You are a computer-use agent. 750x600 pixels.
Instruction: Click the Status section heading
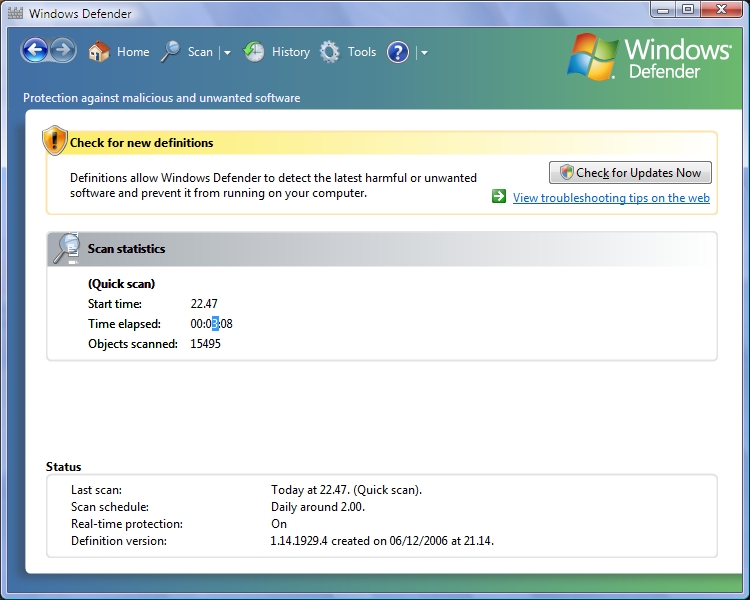point(64,467)
